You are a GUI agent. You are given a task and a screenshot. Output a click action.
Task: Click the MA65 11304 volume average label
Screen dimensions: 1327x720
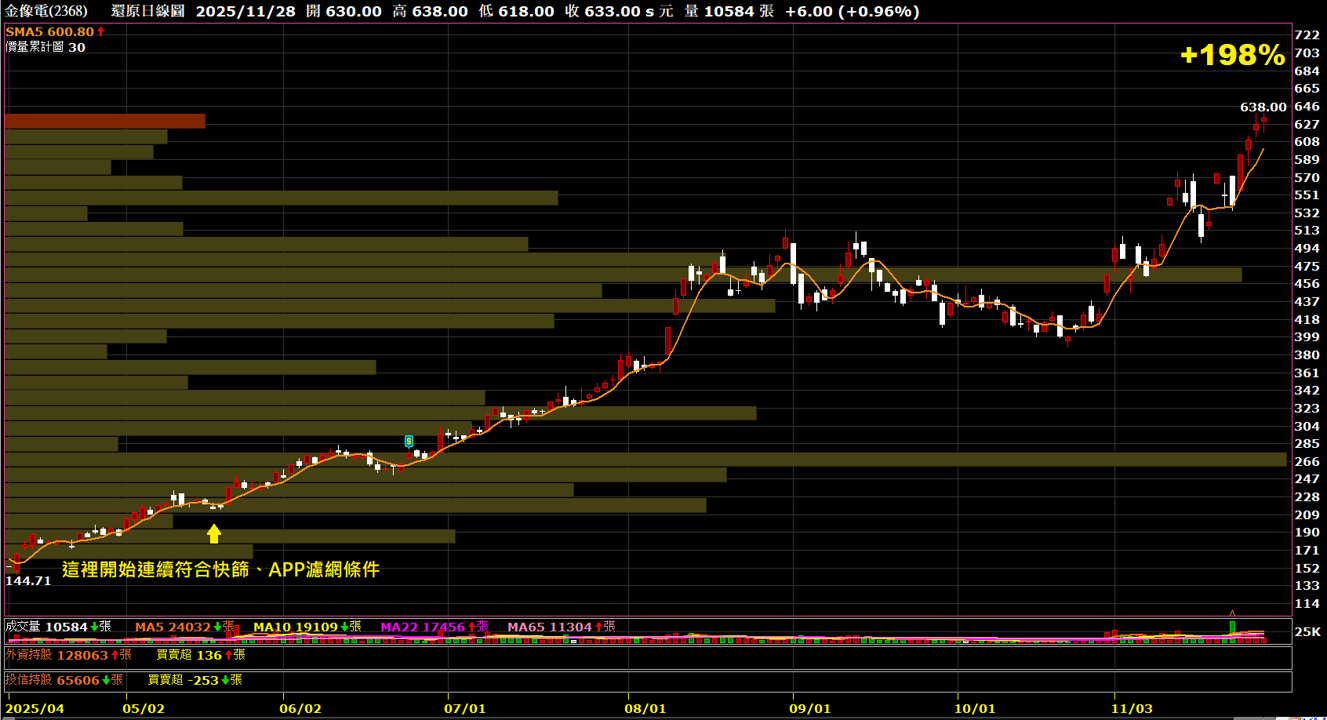[x=560, y=627]
